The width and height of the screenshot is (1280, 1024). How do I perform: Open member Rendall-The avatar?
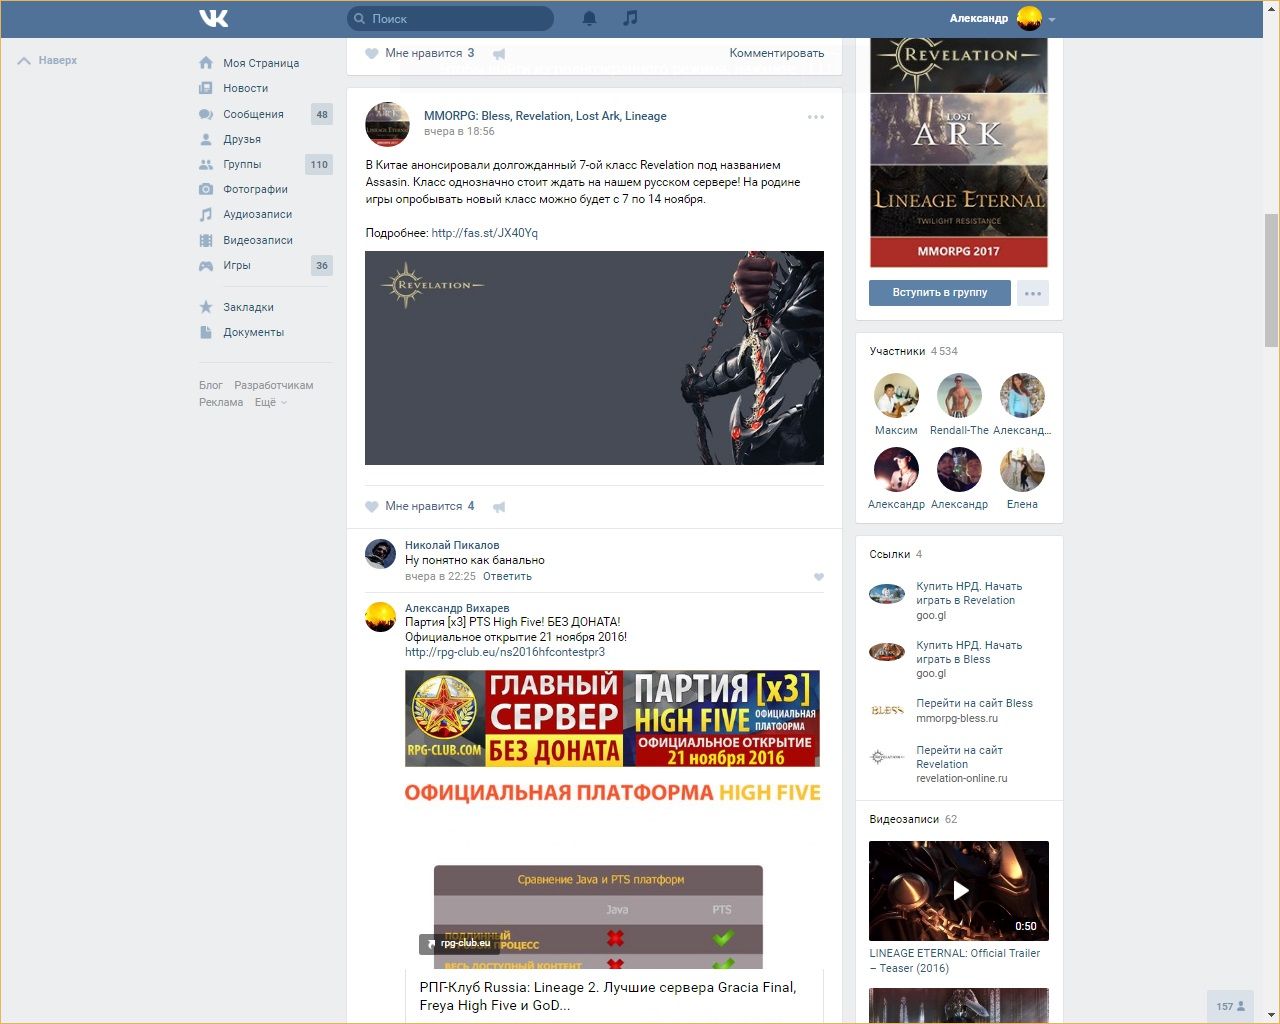(959, 396)
